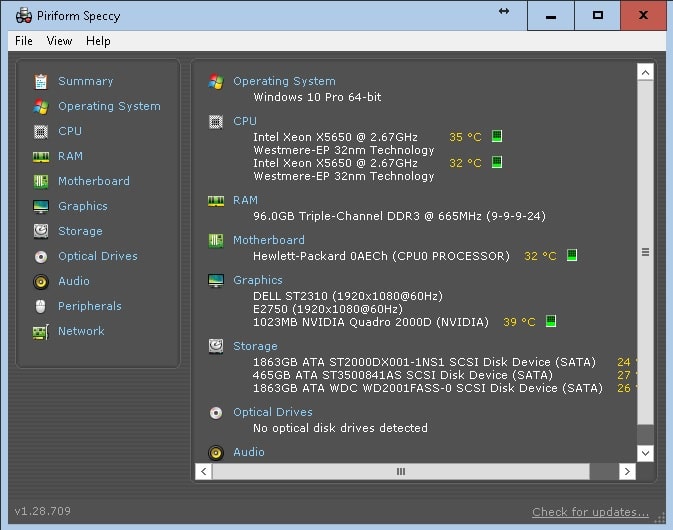The height and width of the screenshot is (530, 673).
Task: Click the horizontal scrollbar left arrow
Action: pos(204,472)
